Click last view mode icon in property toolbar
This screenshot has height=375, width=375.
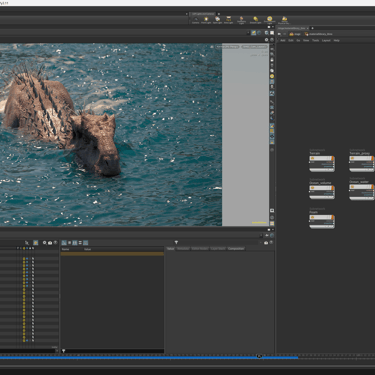click(x=86, y=243)
